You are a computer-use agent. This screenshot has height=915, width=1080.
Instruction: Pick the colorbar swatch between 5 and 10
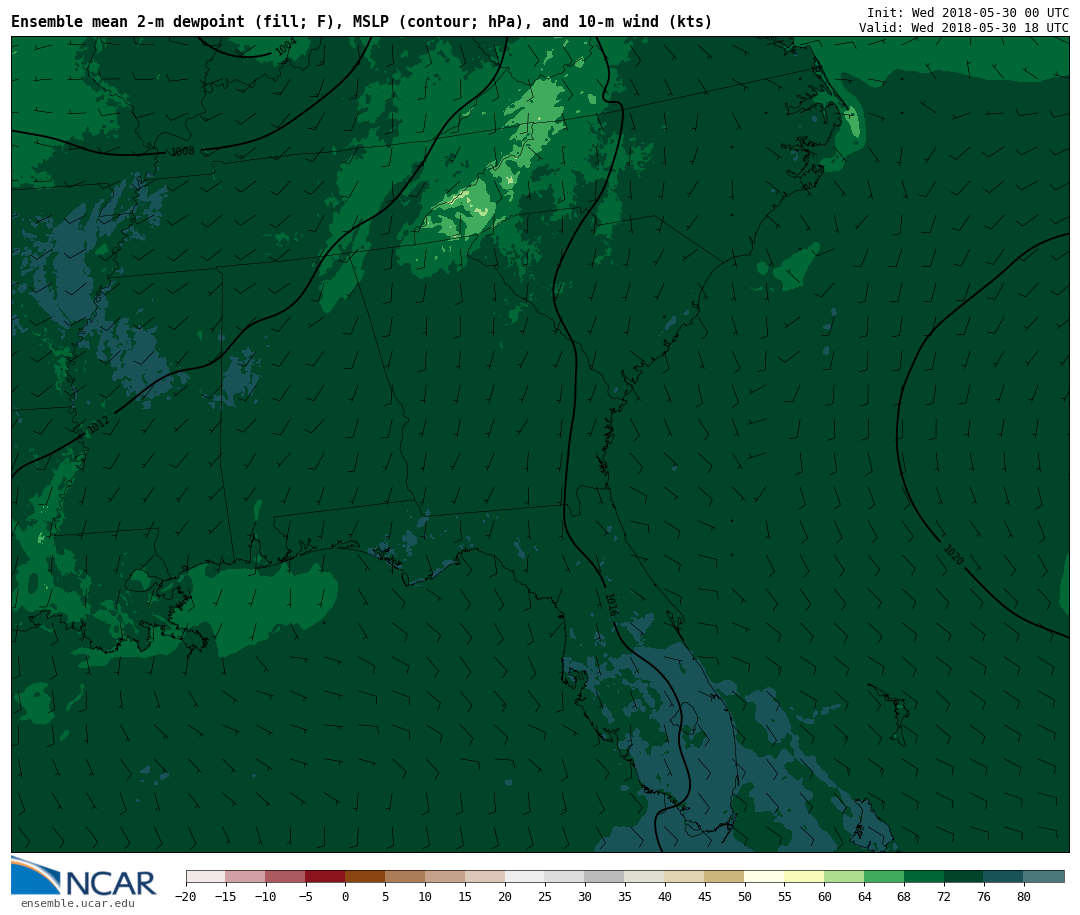[x=405, y=876]
